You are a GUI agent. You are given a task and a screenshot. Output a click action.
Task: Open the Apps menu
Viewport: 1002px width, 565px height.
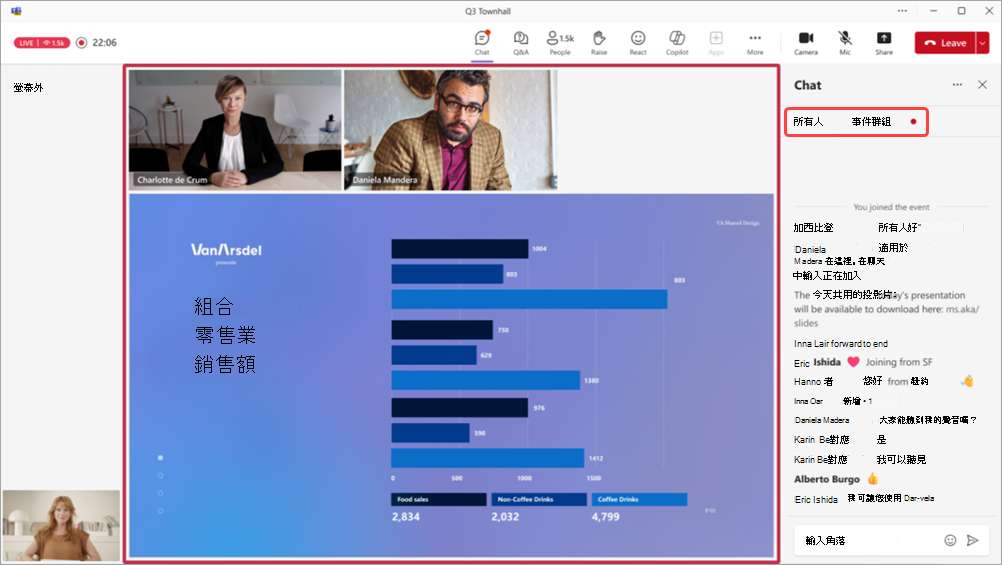[x=716, y=43]
